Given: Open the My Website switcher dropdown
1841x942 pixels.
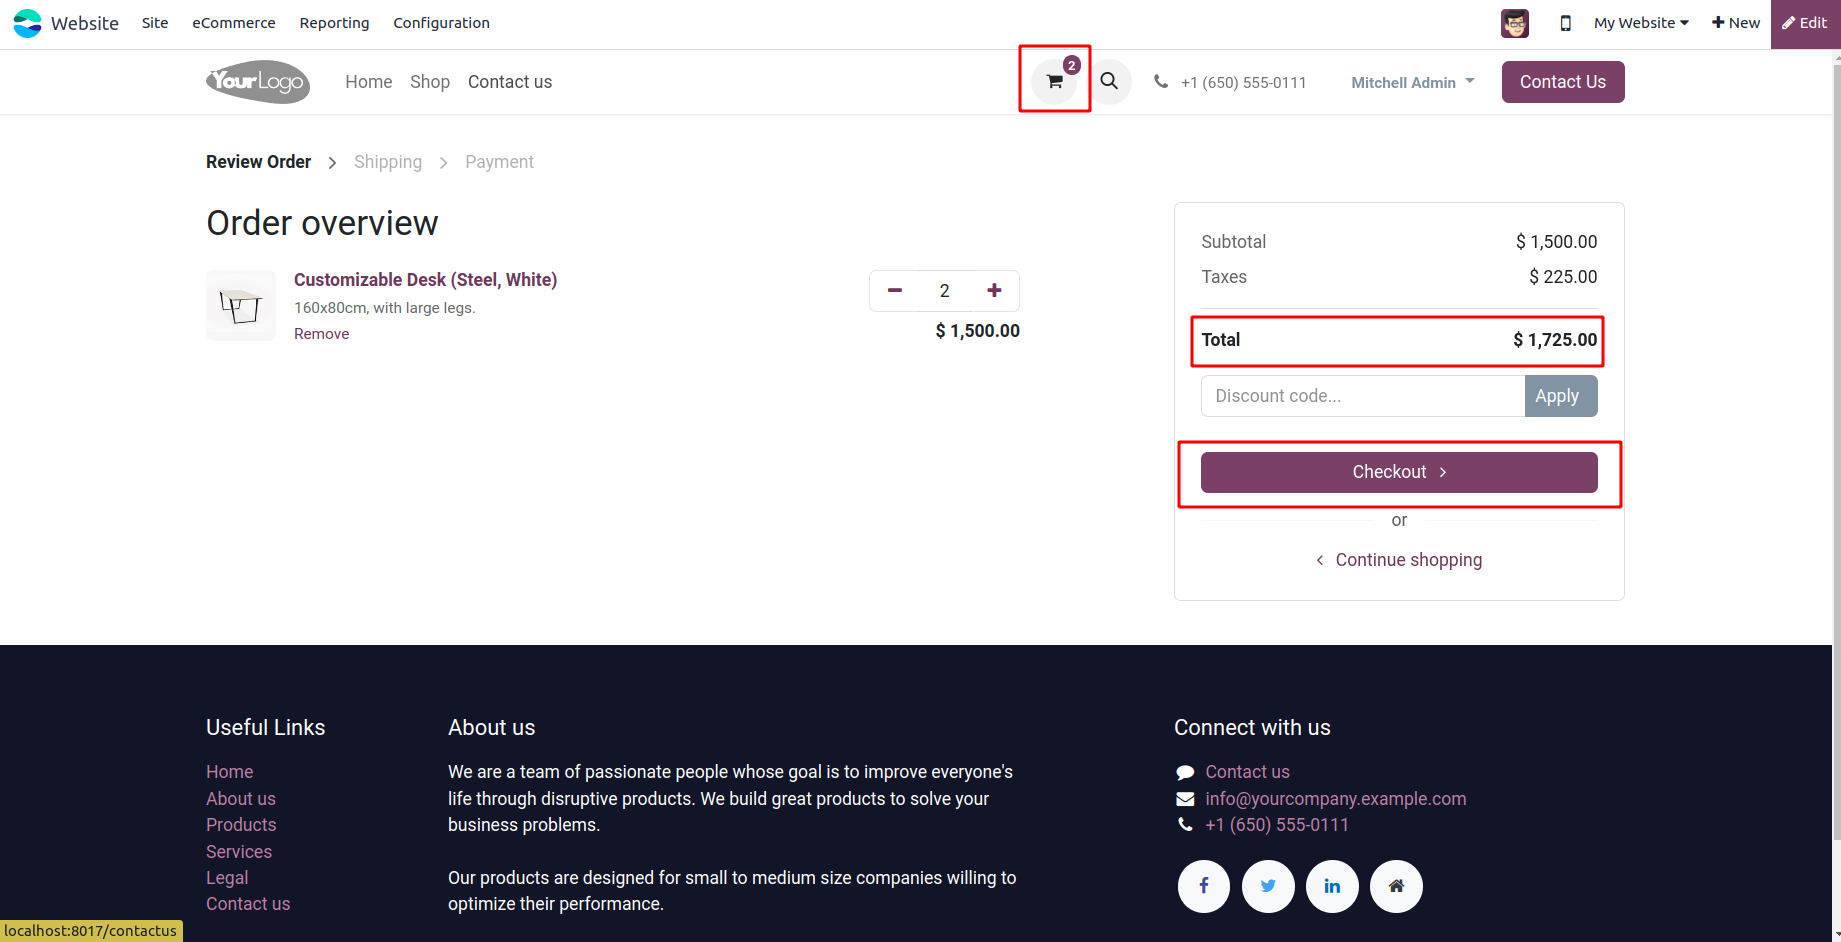Looking at the screenshot, I should [x=1640, y=23].
